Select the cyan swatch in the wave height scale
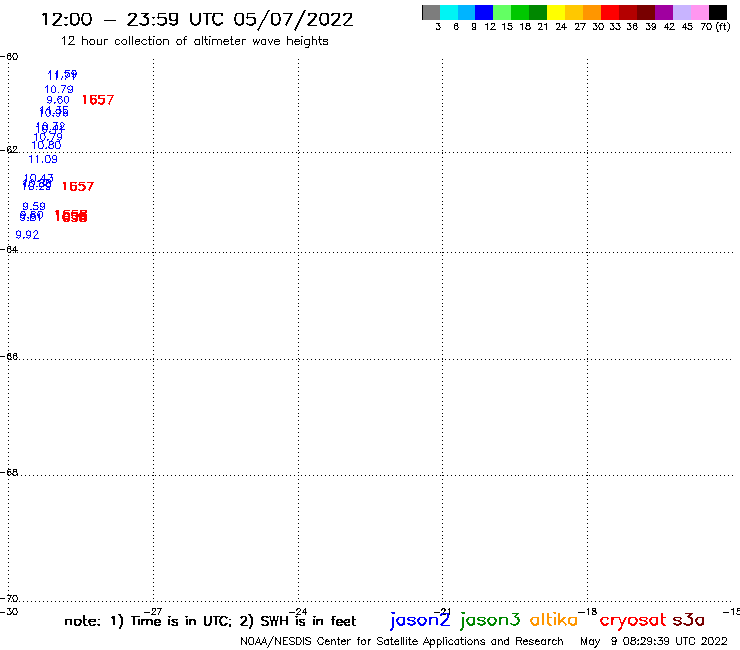Screen dimensions: 740x650 [x=449, y=12]
